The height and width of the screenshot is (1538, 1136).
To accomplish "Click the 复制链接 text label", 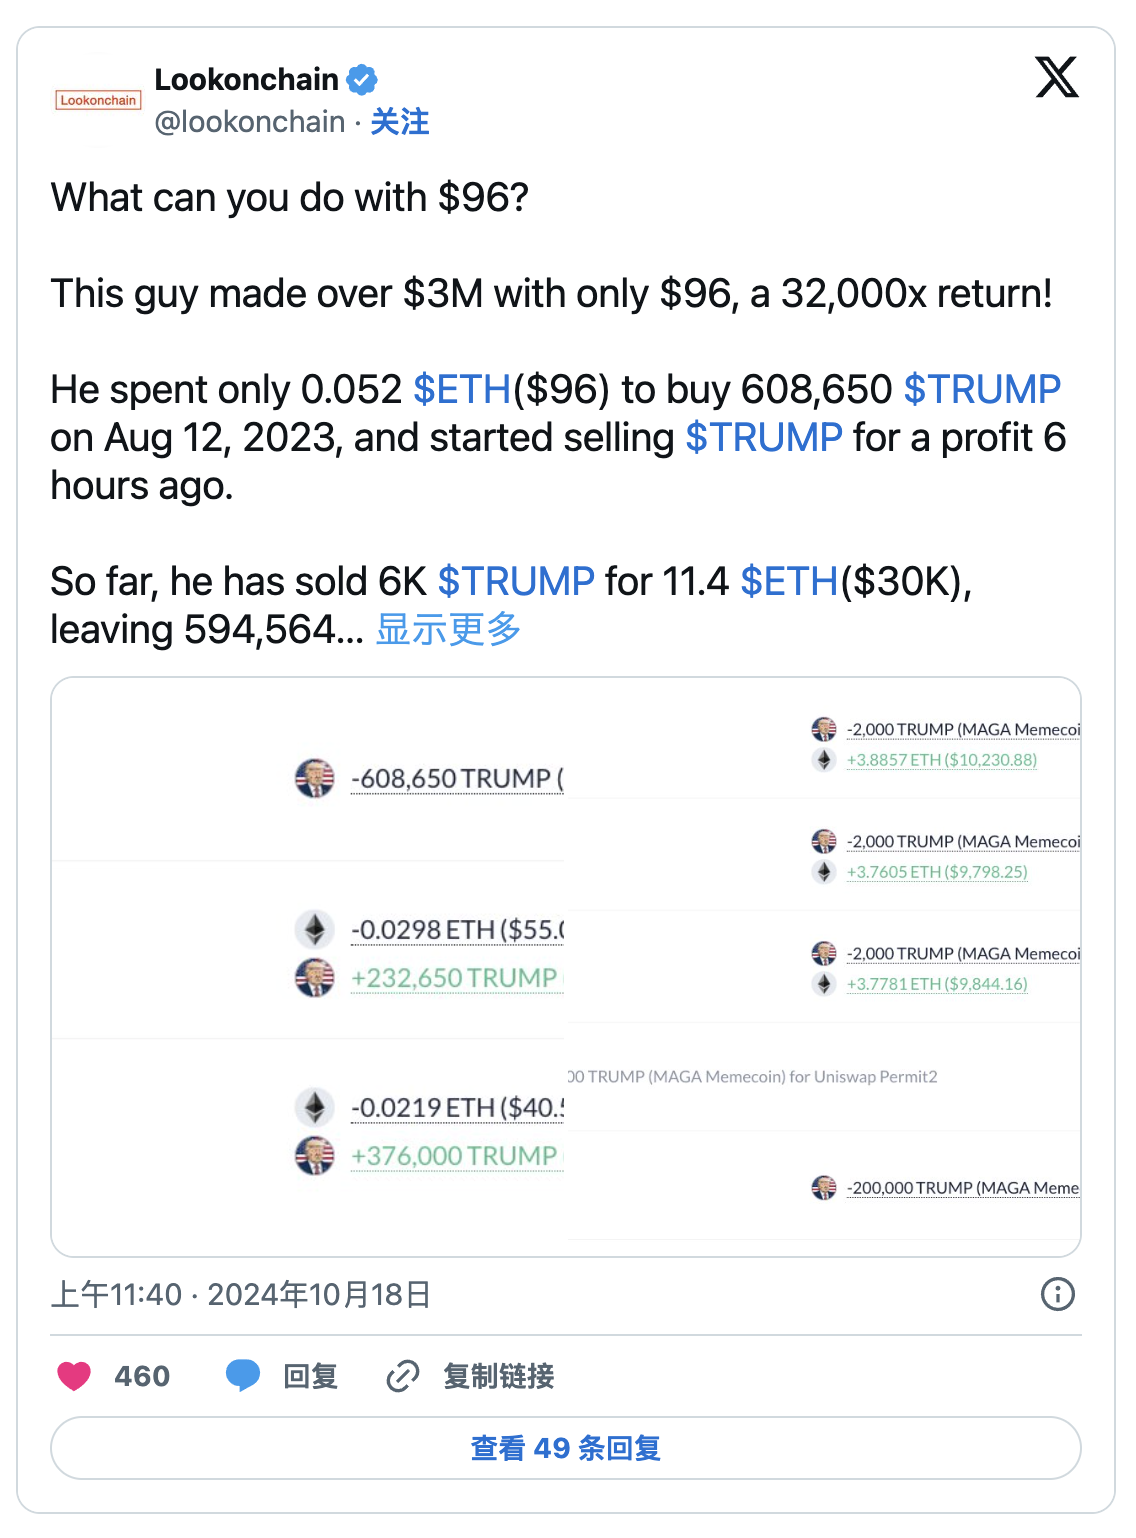I will click(498, 1377).
